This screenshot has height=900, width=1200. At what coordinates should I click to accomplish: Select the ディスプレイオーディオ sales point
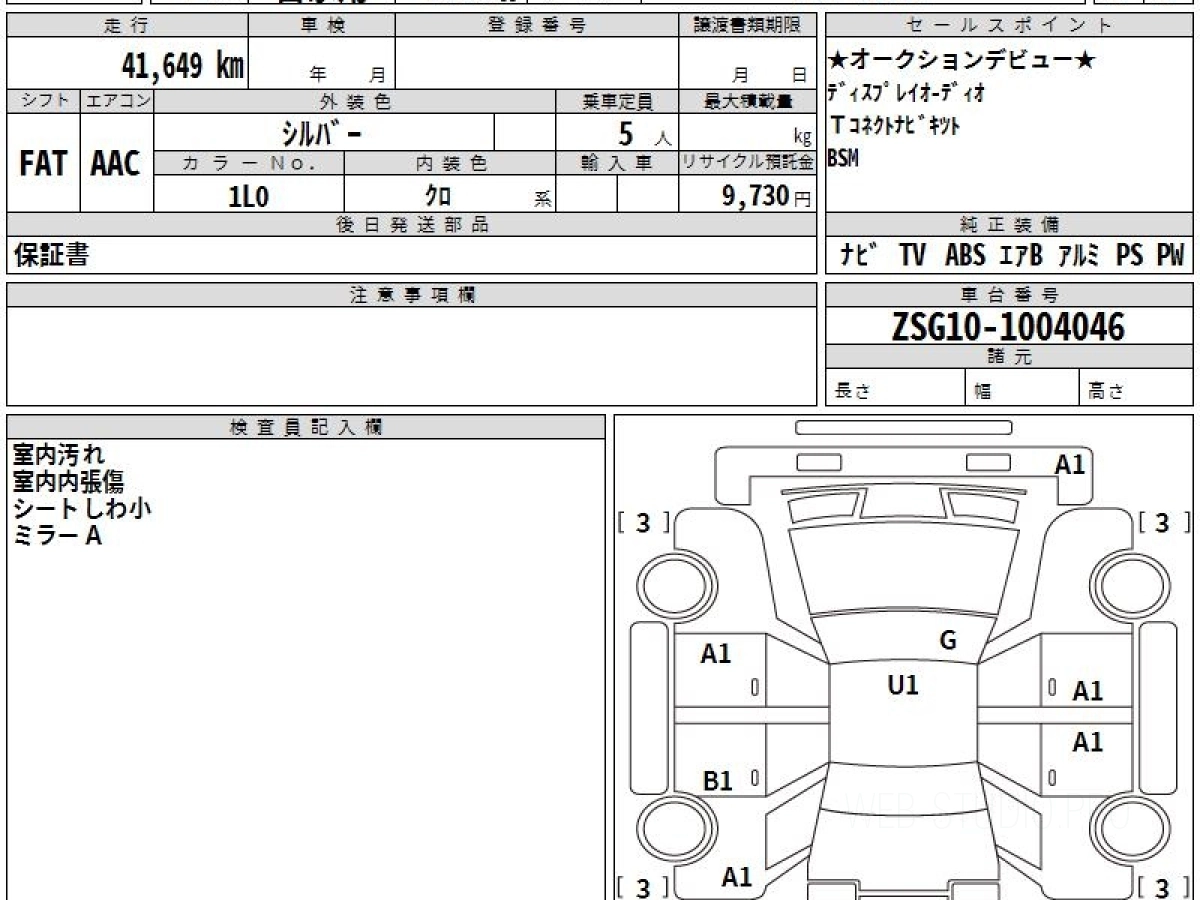pos(906,94)
